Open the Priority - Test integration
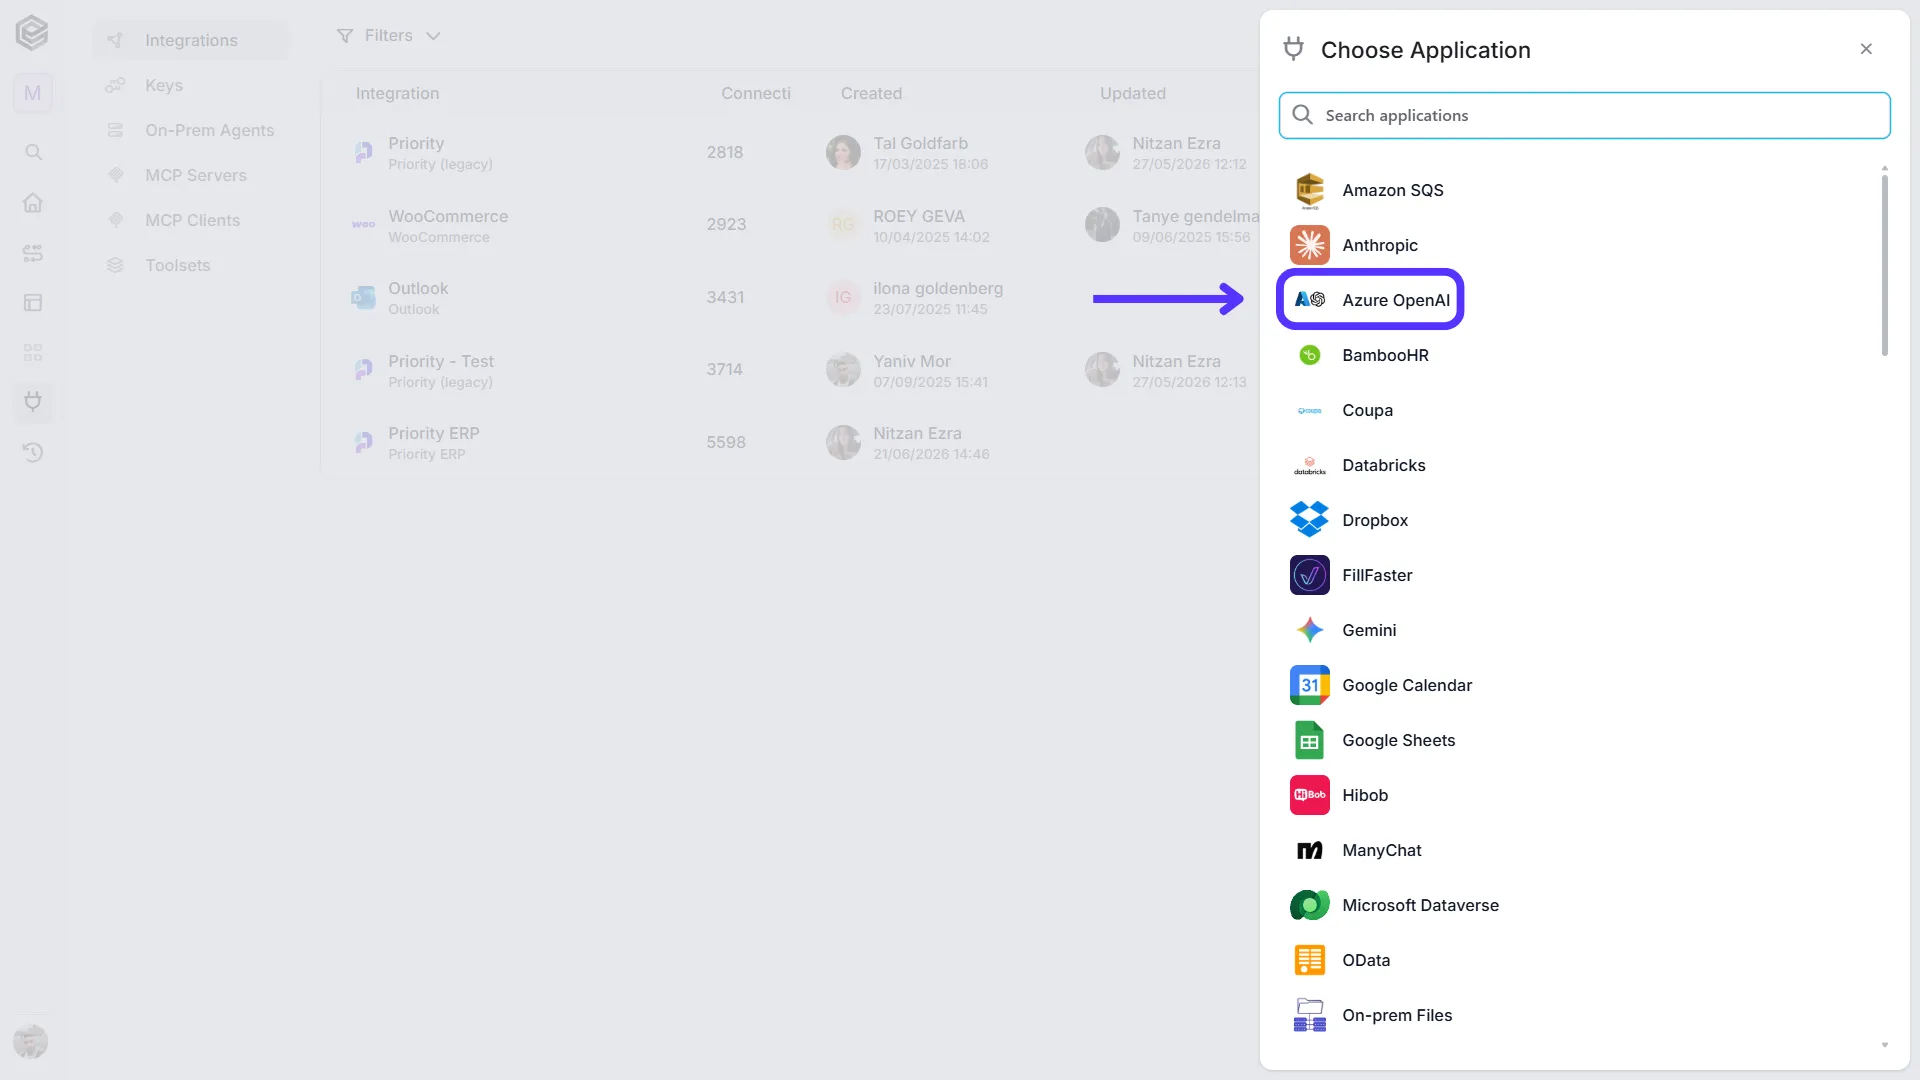Screen dimensions: 1920x1080 point(790,370)
